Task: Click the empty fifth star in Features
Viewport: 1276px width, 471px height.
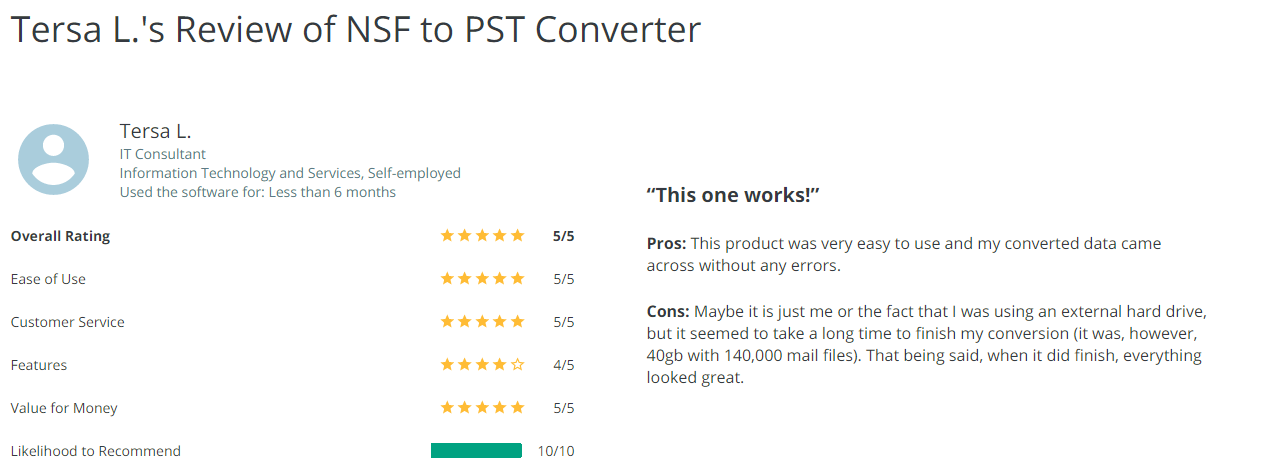Action: pyautogui.click(x=517, y=365)
